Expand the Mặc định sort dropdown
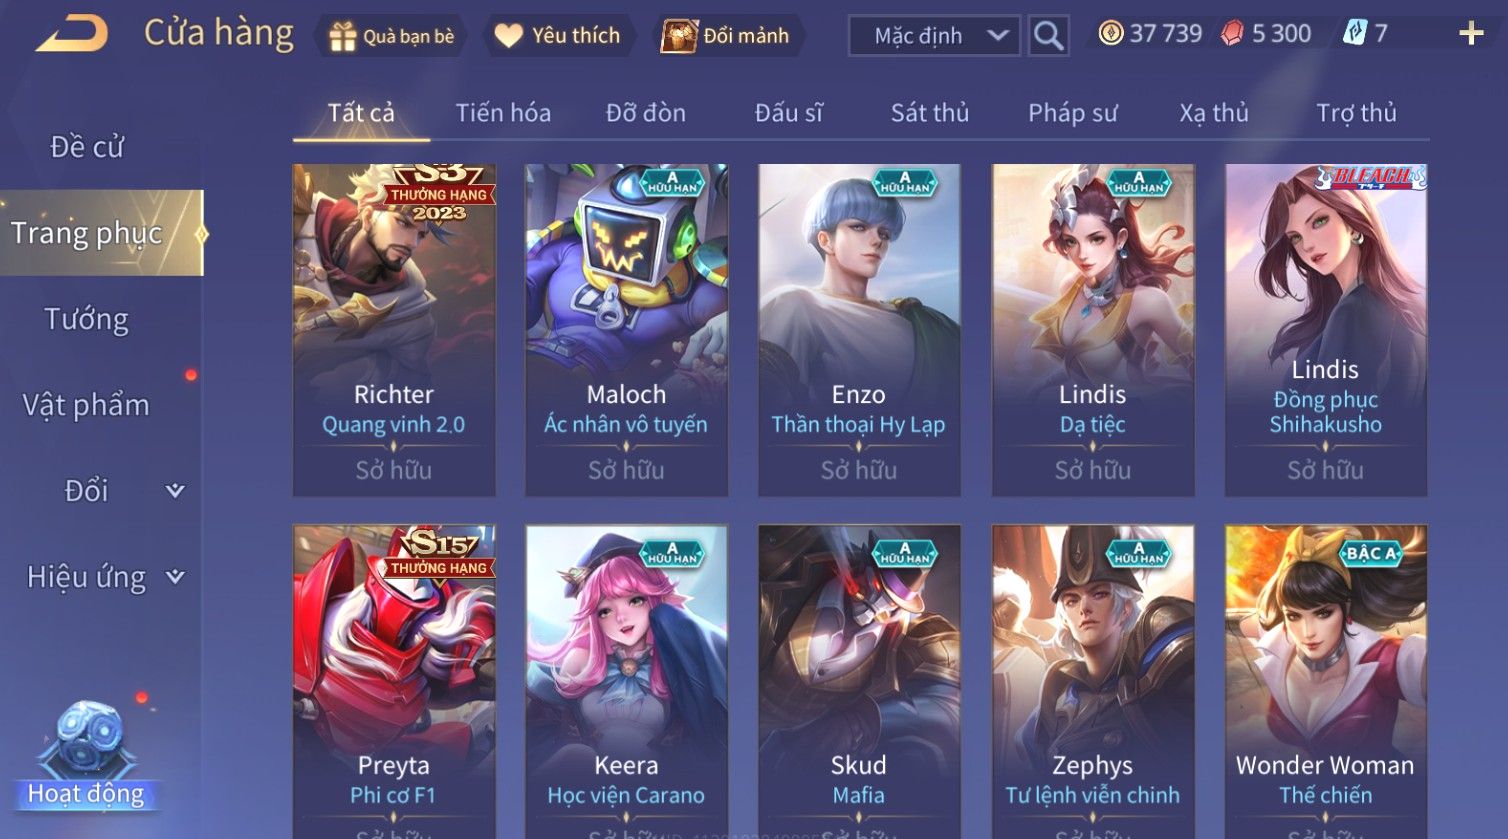Image resolution: width=1508 pixels, height=839 pixels. 934,36
